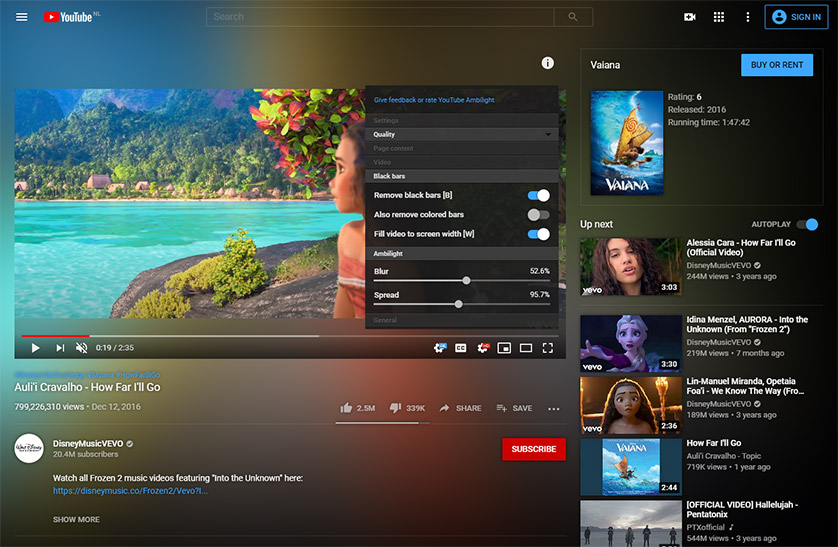Image resolution: width=838 pixels, height=547 pixels.
Task: Open more actions below the video
Action: (554, 409)
